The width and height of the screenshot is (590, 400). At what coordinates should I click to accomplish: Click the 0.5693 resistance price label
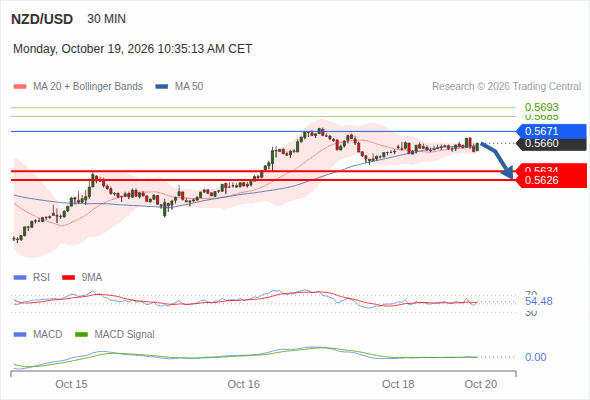coord(541,107)
